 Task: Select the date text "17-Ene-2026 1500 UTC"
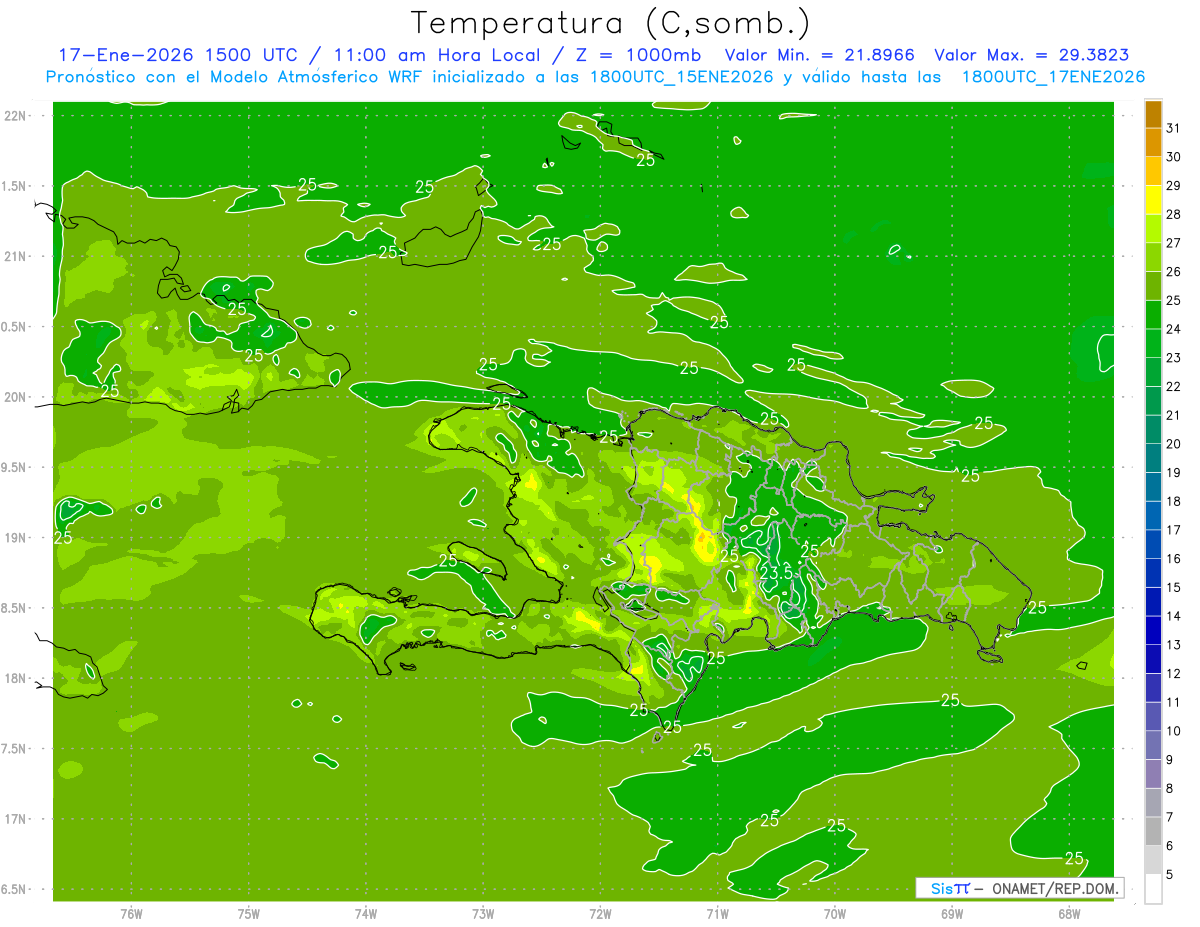tap(177, 55)
